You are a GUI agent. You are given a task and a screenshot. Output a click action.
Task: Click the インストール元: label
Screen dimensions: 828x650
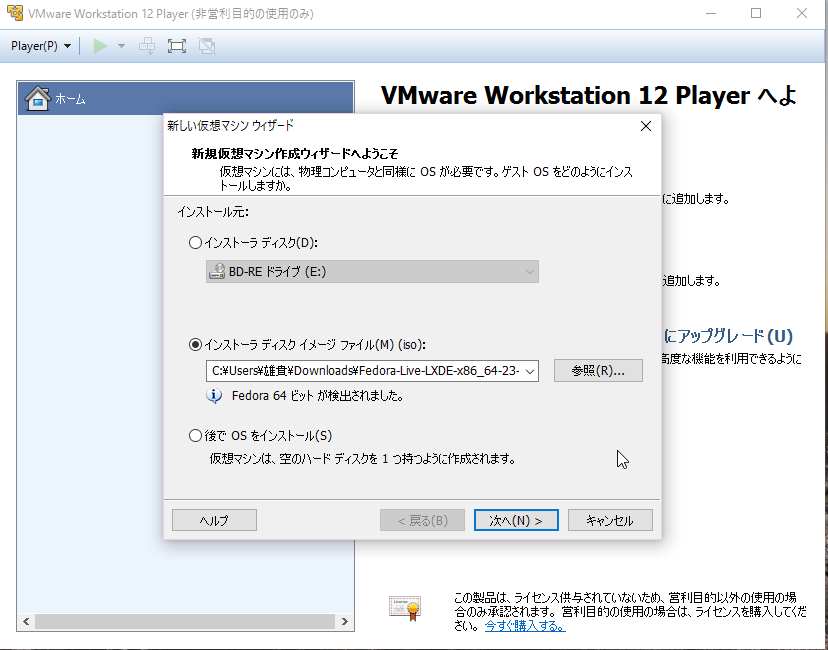tap(213, 212)
